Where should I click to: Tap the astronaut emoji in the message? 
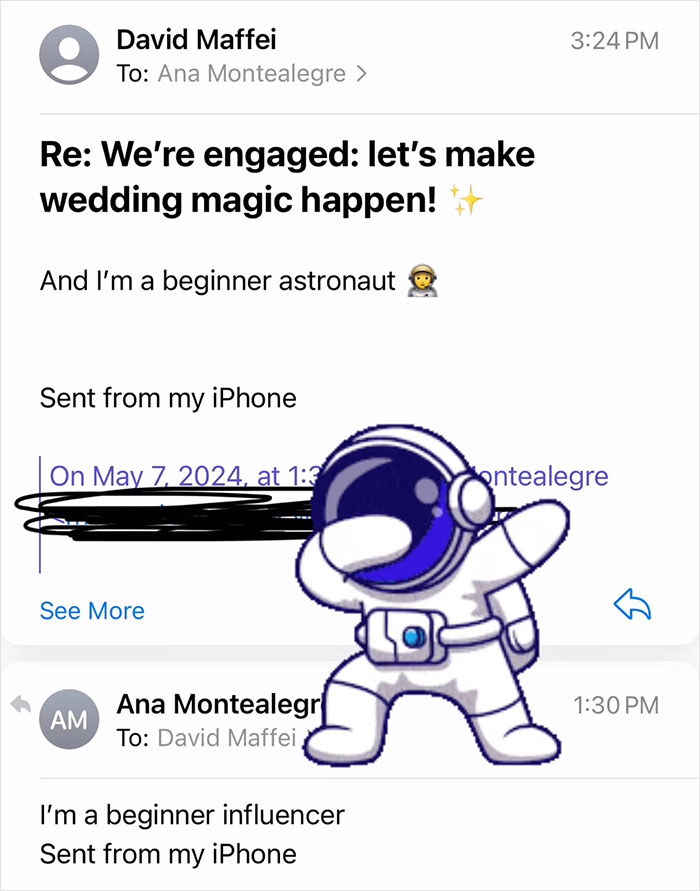click(x=423, y=281)
